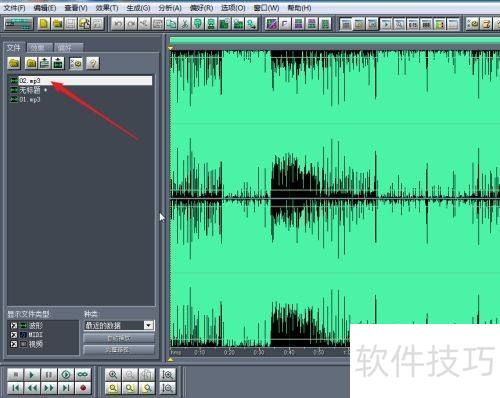The height and width of the screenshot is (398, 500).
Task: Click the 自动播放 button
Action: (x=119, y=338)
